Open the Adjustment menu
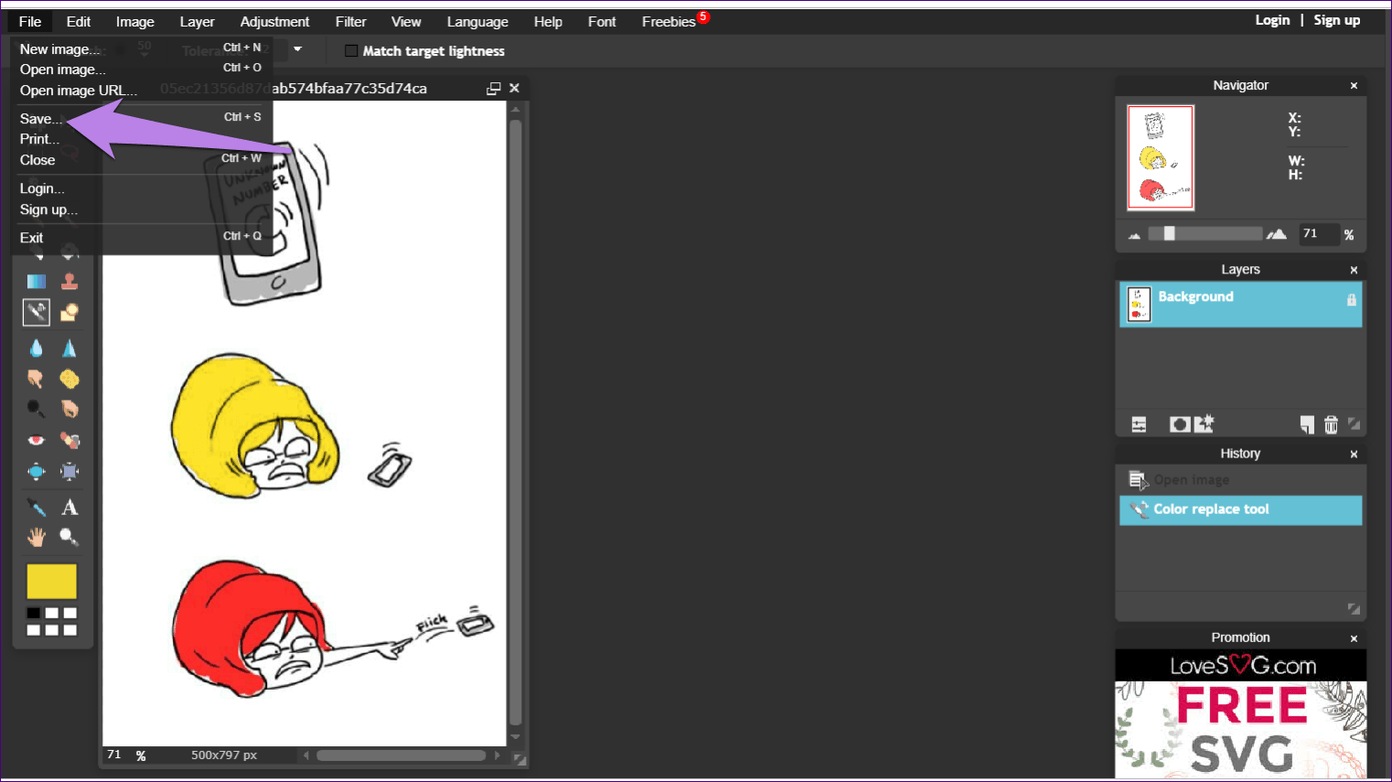Screen dimensions: 1392x782 pos(275,21)
